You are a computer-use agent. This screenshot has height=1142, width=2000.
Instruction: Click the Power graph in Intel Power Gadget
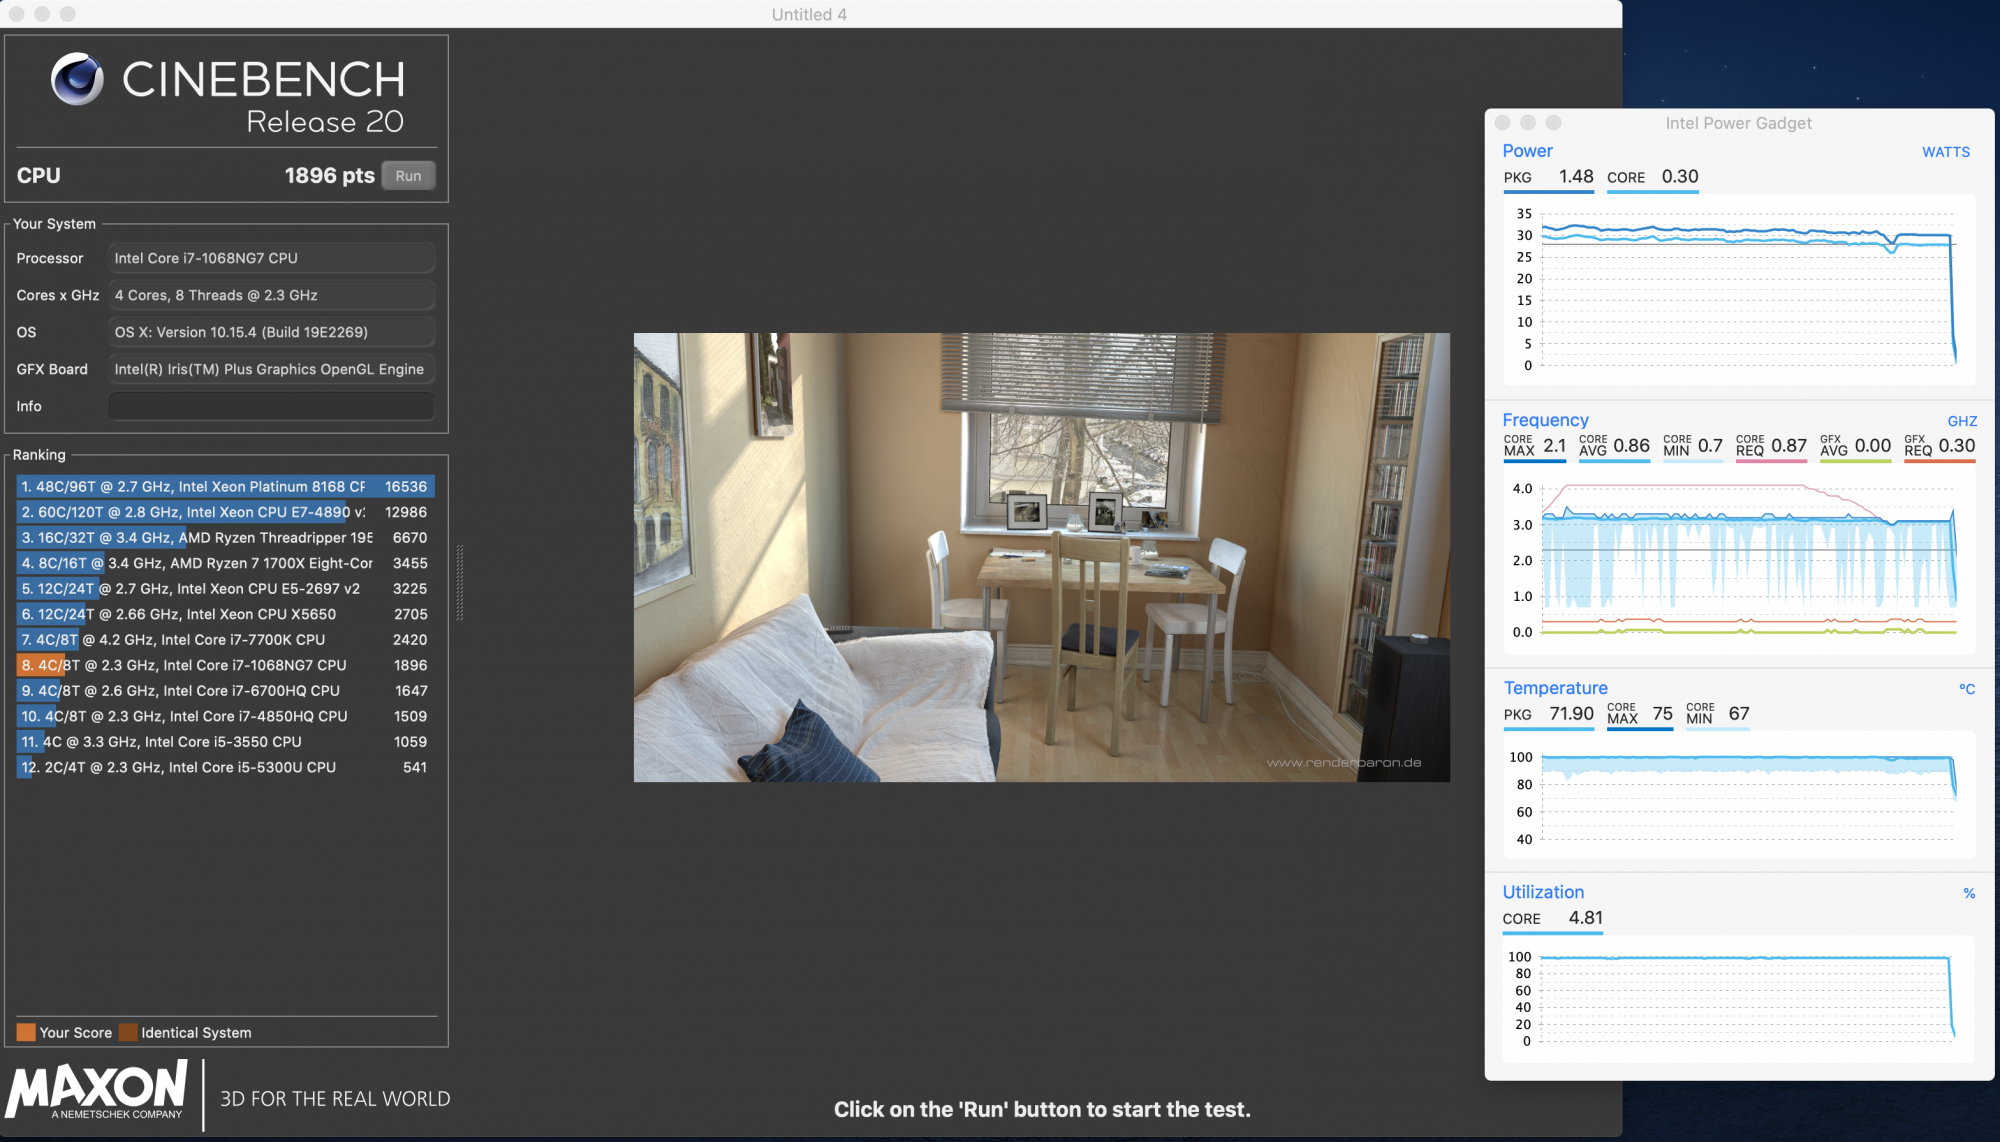(1739, 290)
